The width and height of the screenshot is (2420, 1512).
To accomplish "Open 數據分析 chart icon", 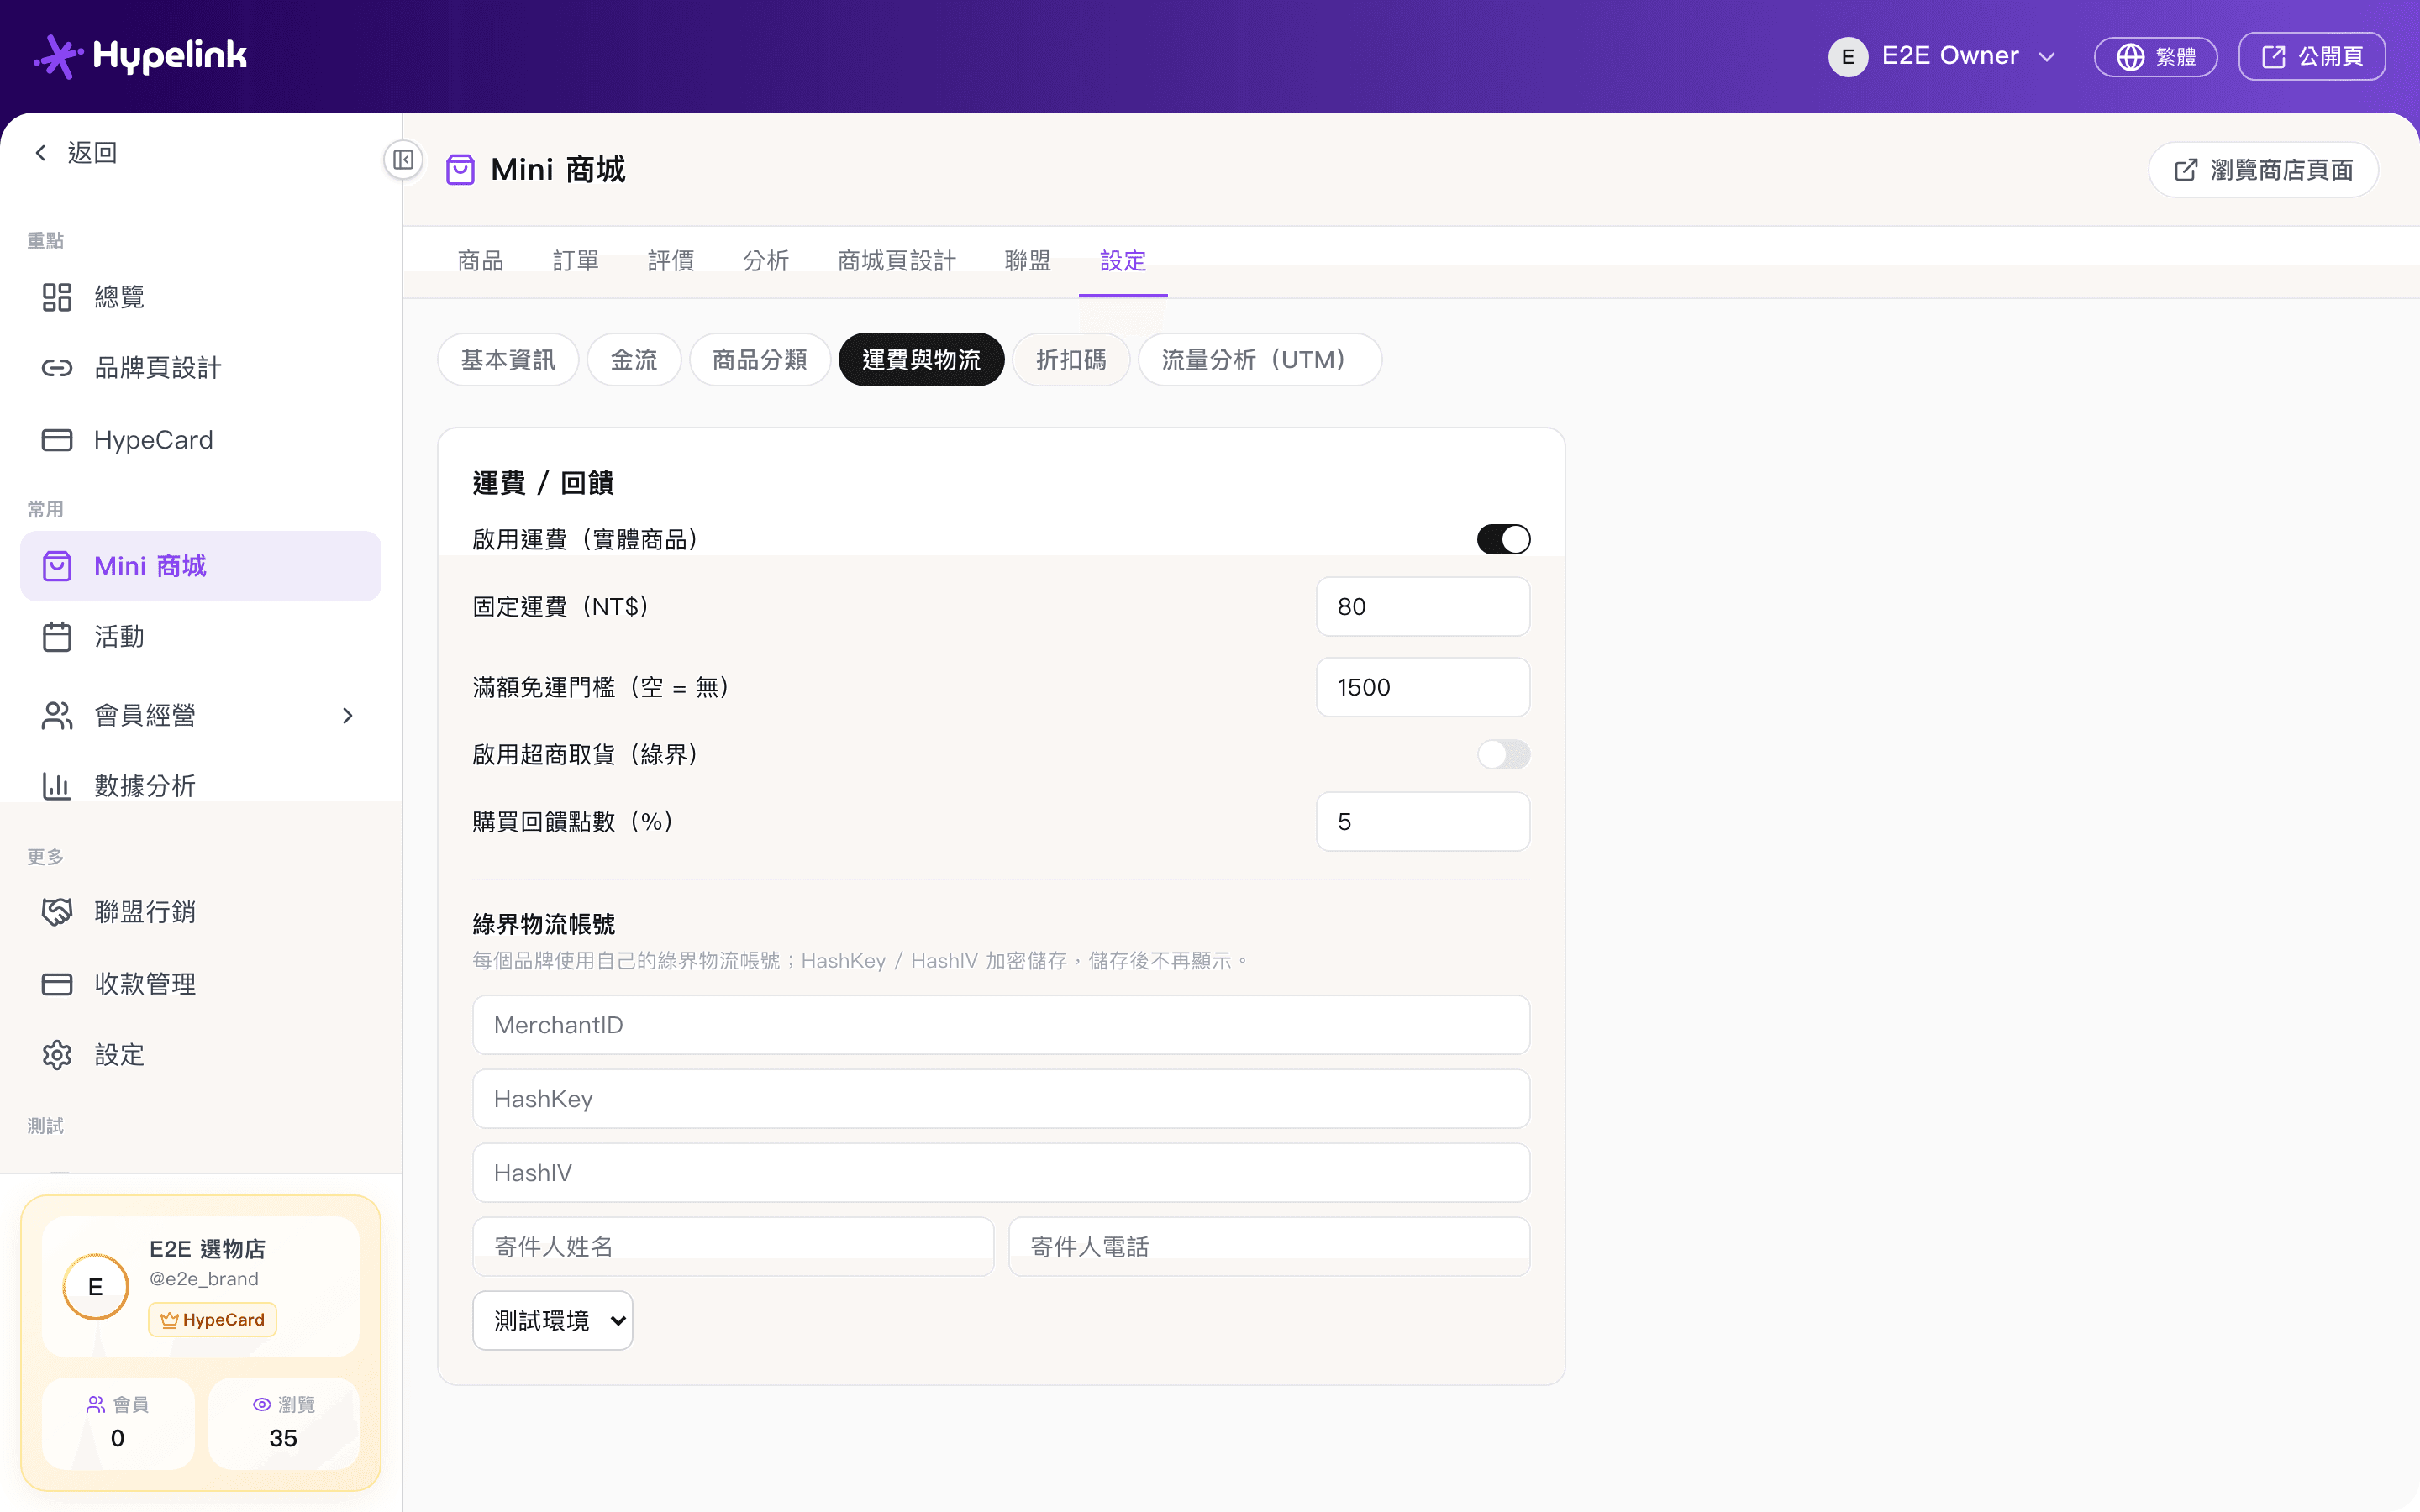I will tap(57, 786).
